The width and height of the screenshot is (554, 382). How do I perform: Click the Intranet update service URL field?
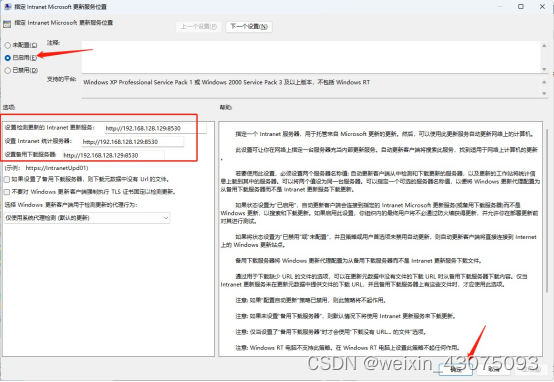point(155,128)
